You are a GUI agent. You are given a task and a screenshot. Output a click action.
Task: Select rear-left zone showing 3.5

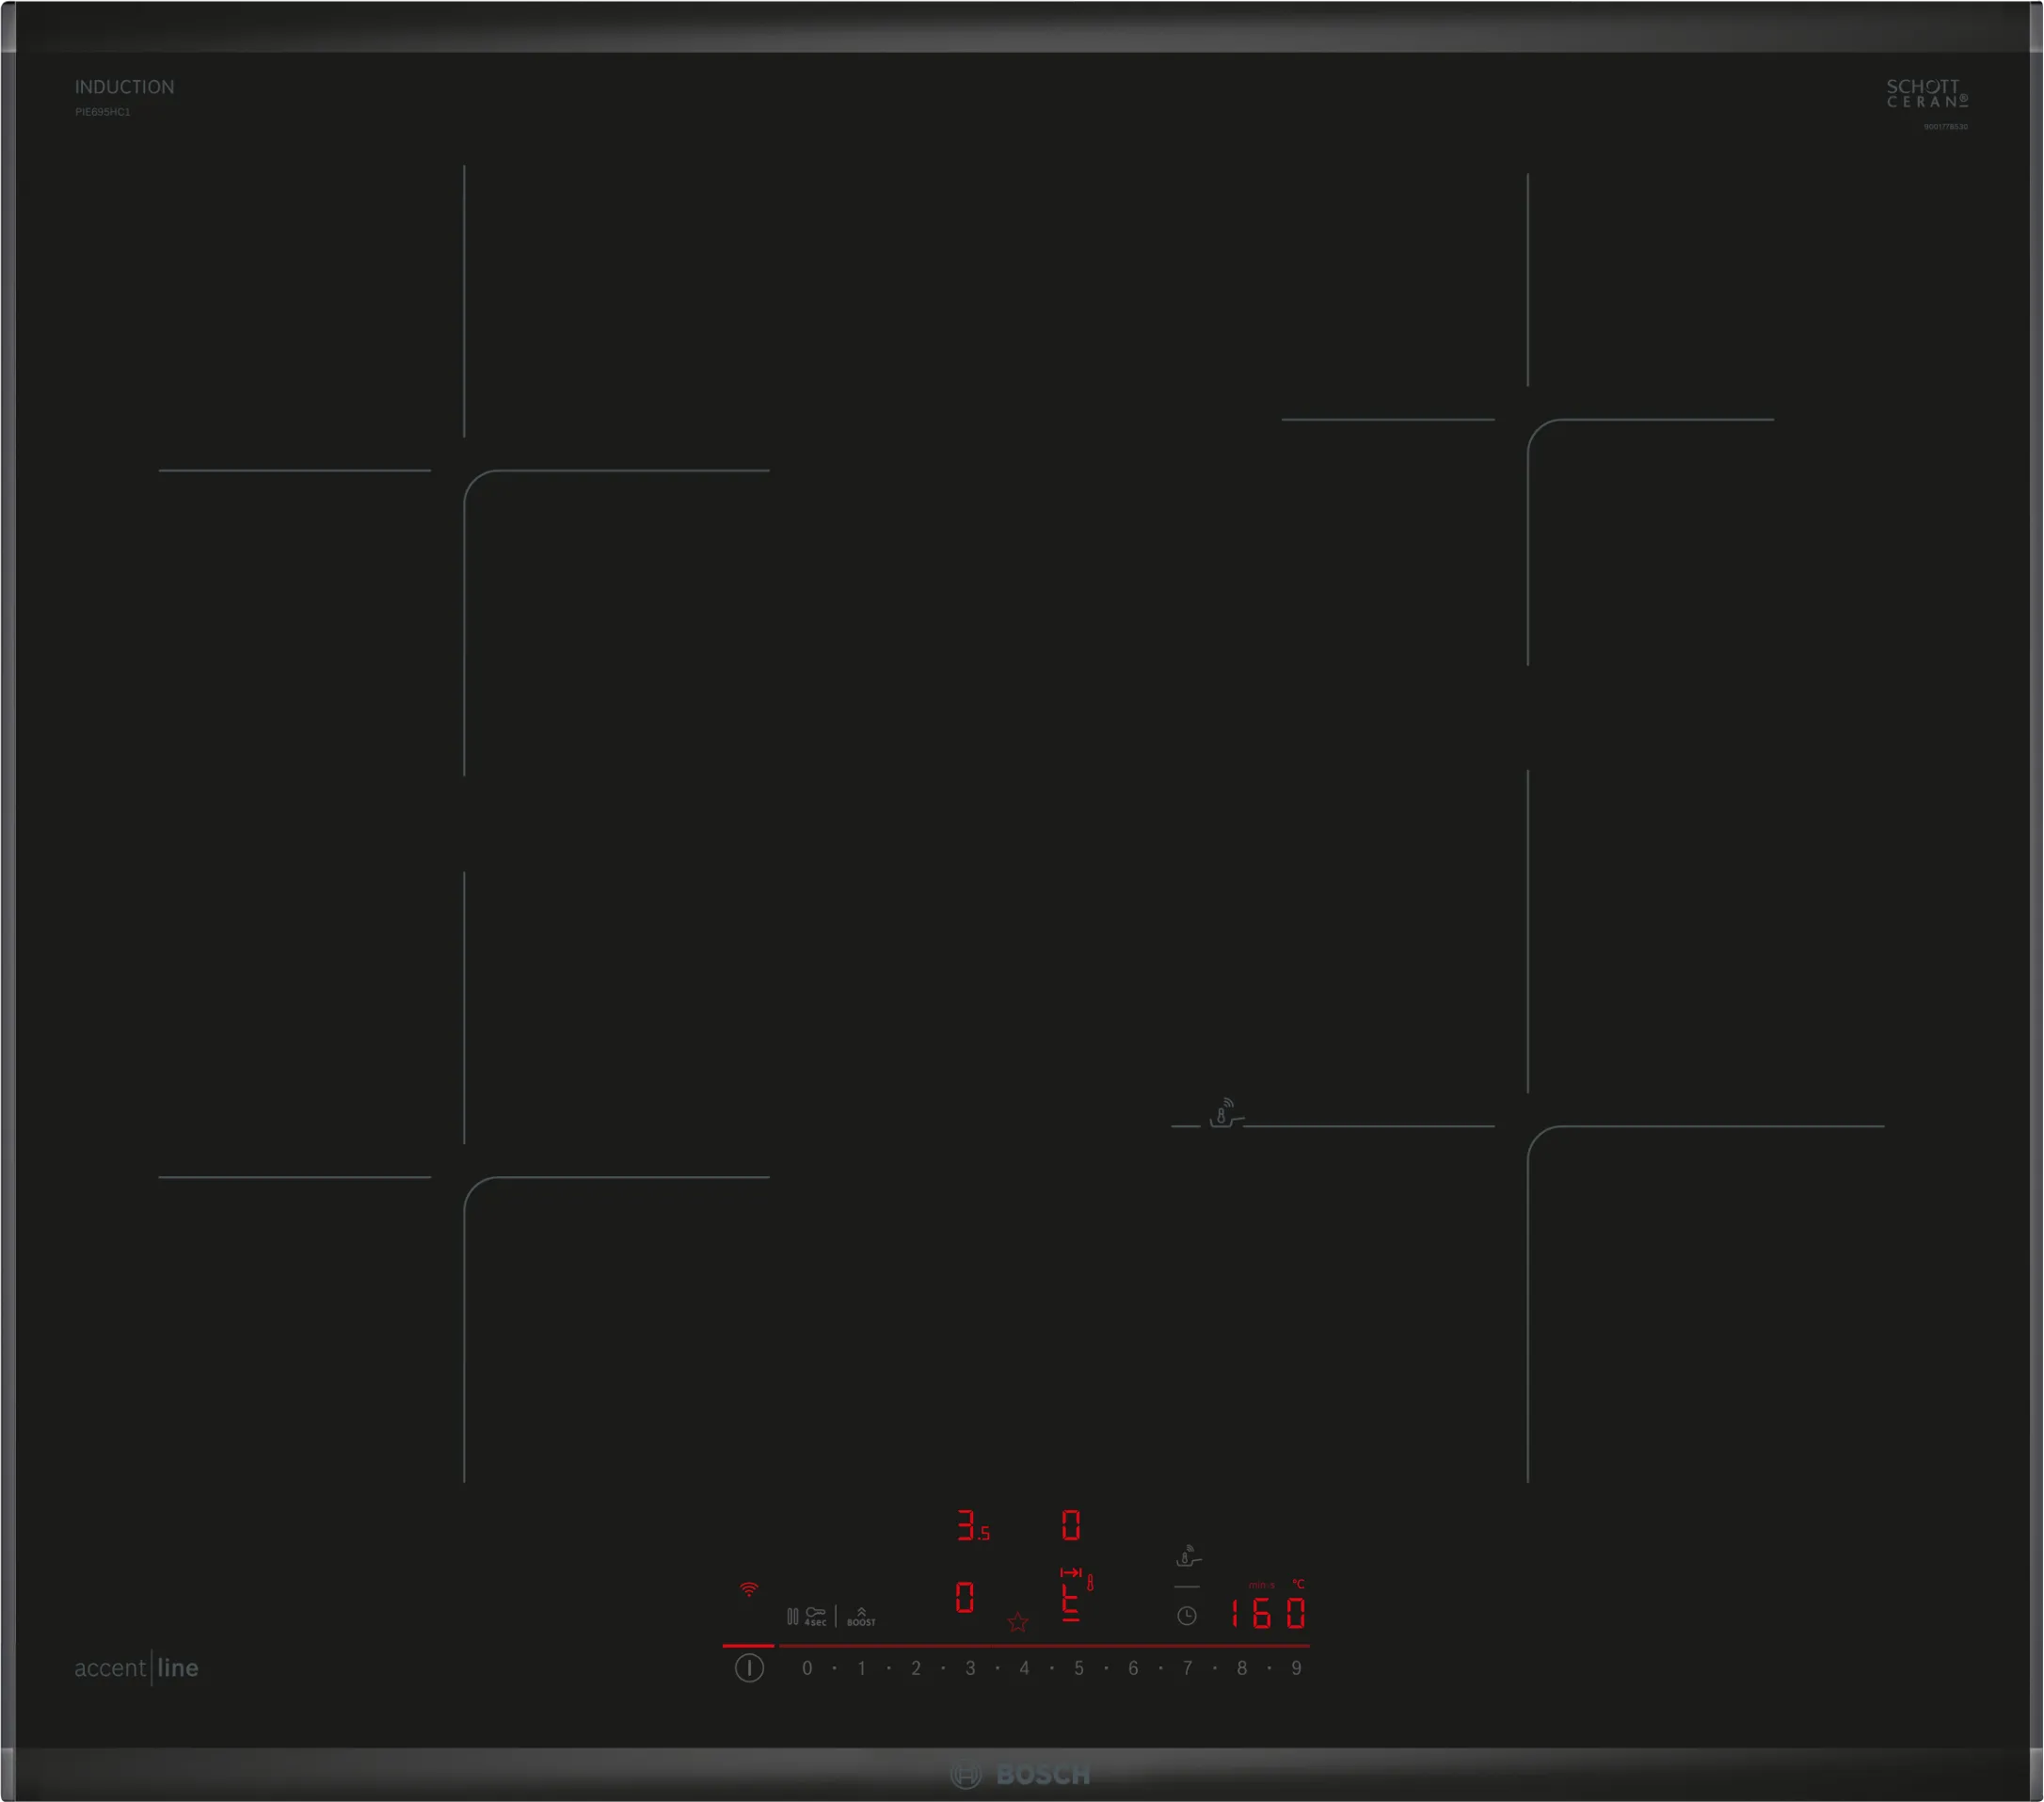(972, 1526)
